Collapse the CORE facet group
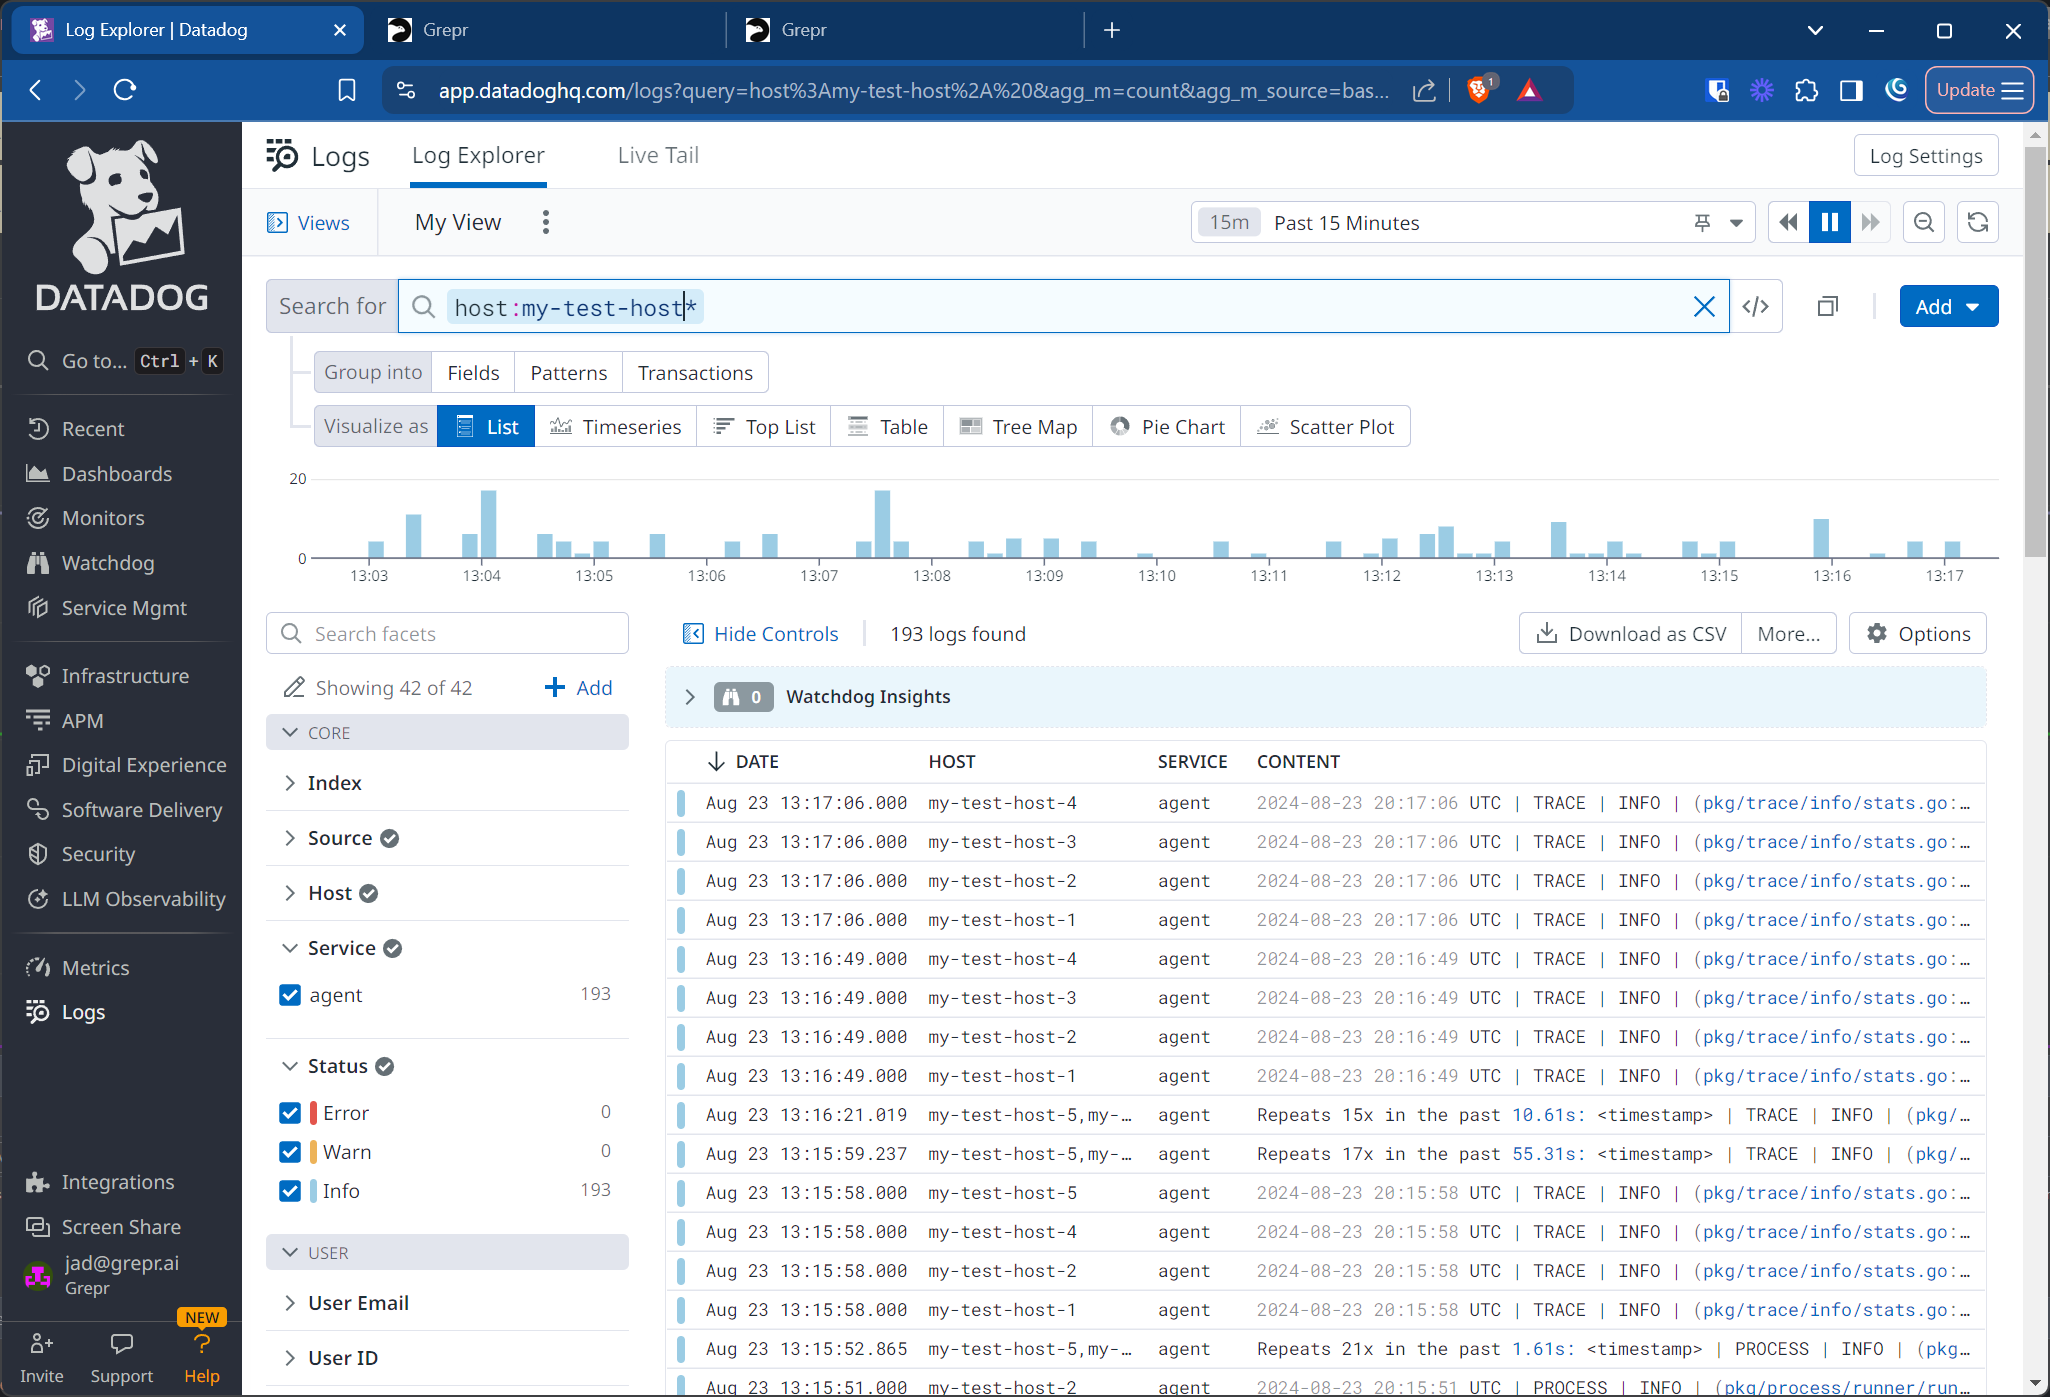The width and height of the screenshot is (2050, 1397). 447,733
